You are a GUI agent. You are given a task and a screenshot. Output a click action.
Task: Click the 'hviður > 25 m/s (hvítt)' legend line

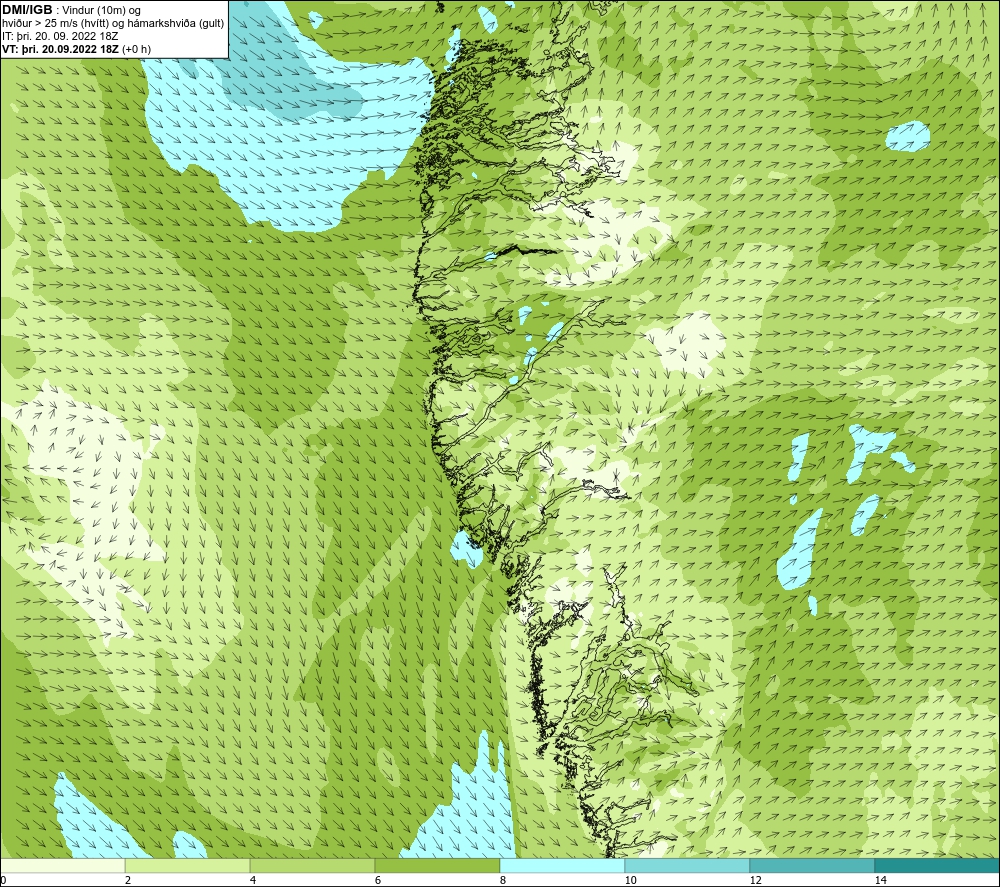pos(113,24)
